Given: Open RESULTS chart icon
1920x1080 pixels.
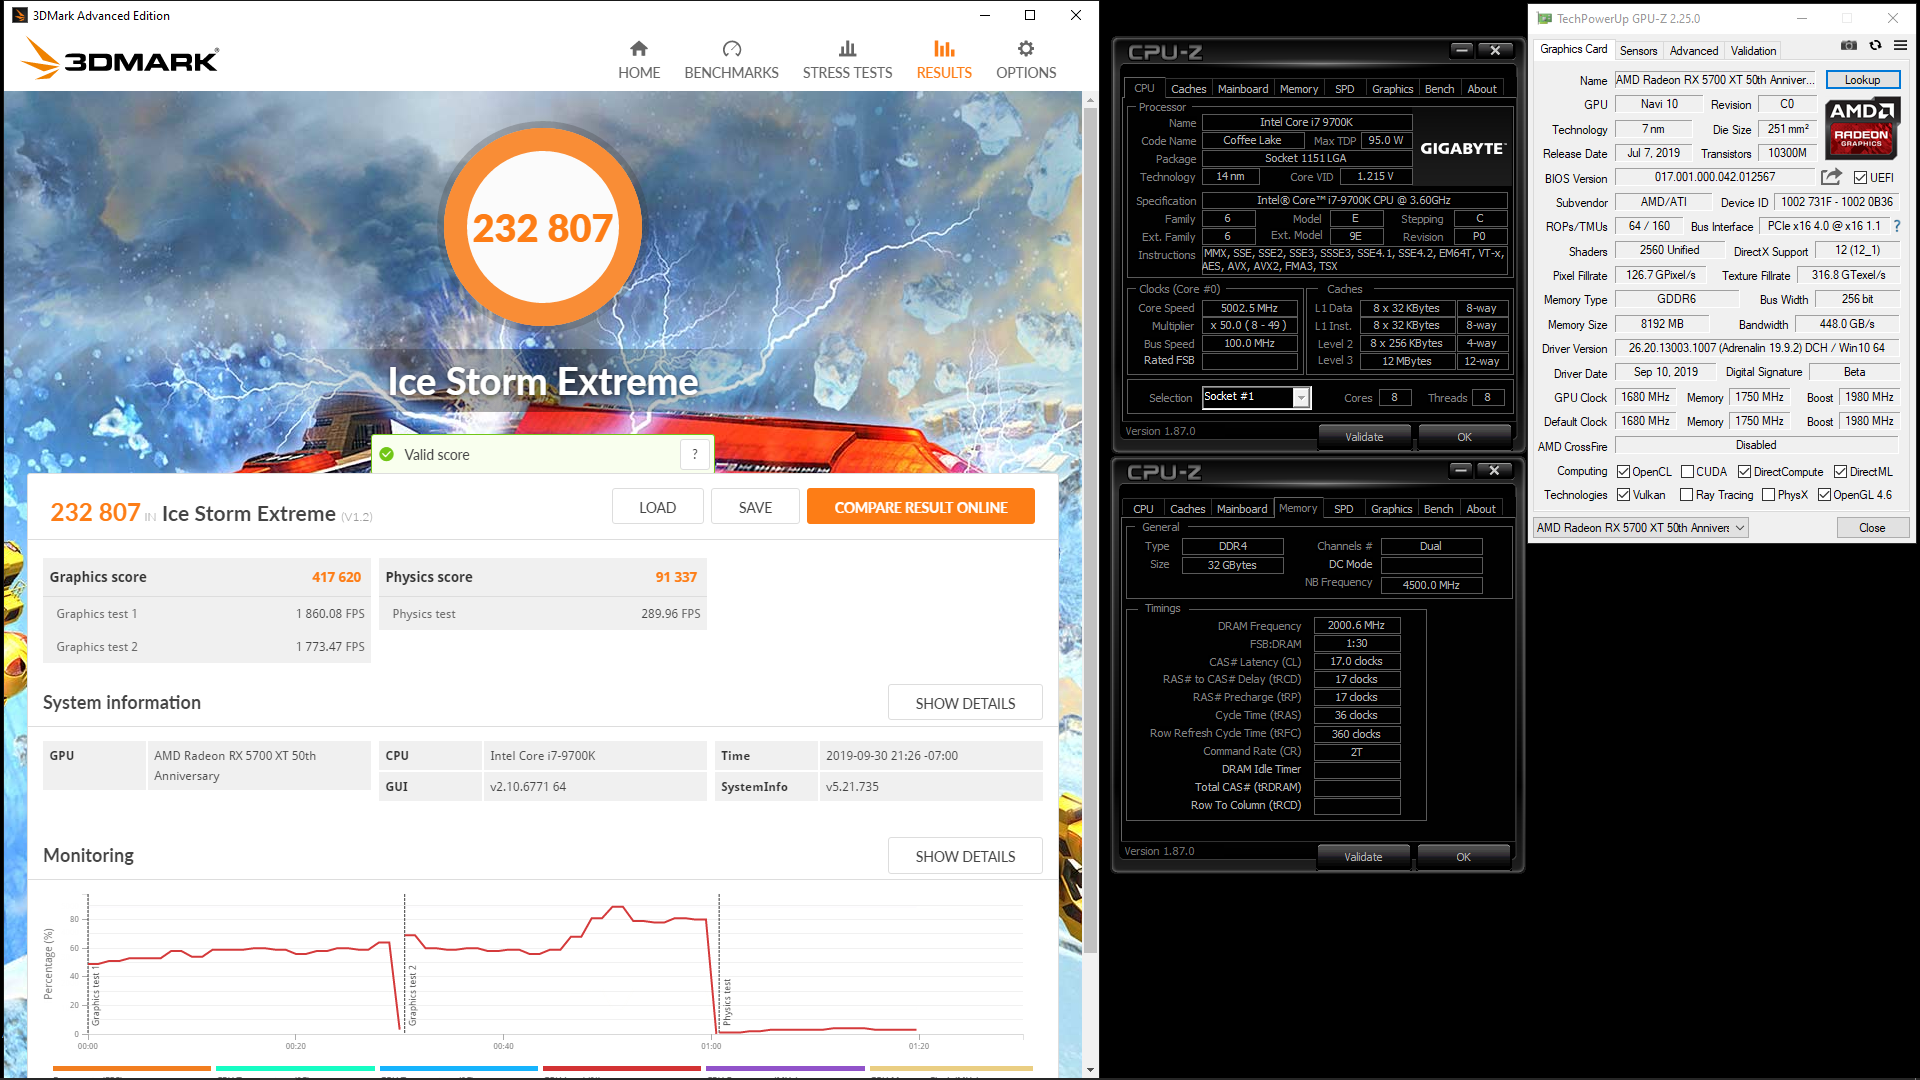Looking at the screenshot, I should pyautogui.click(x=944, y=48).
